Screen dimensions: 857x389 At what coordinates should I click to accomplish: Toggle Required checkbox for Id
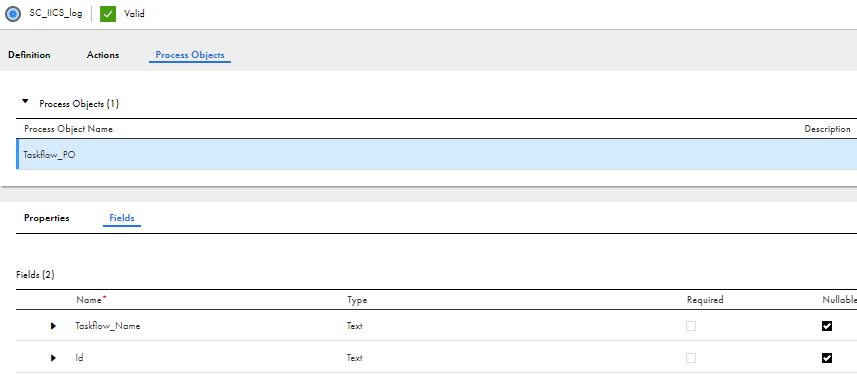[691, 358]
